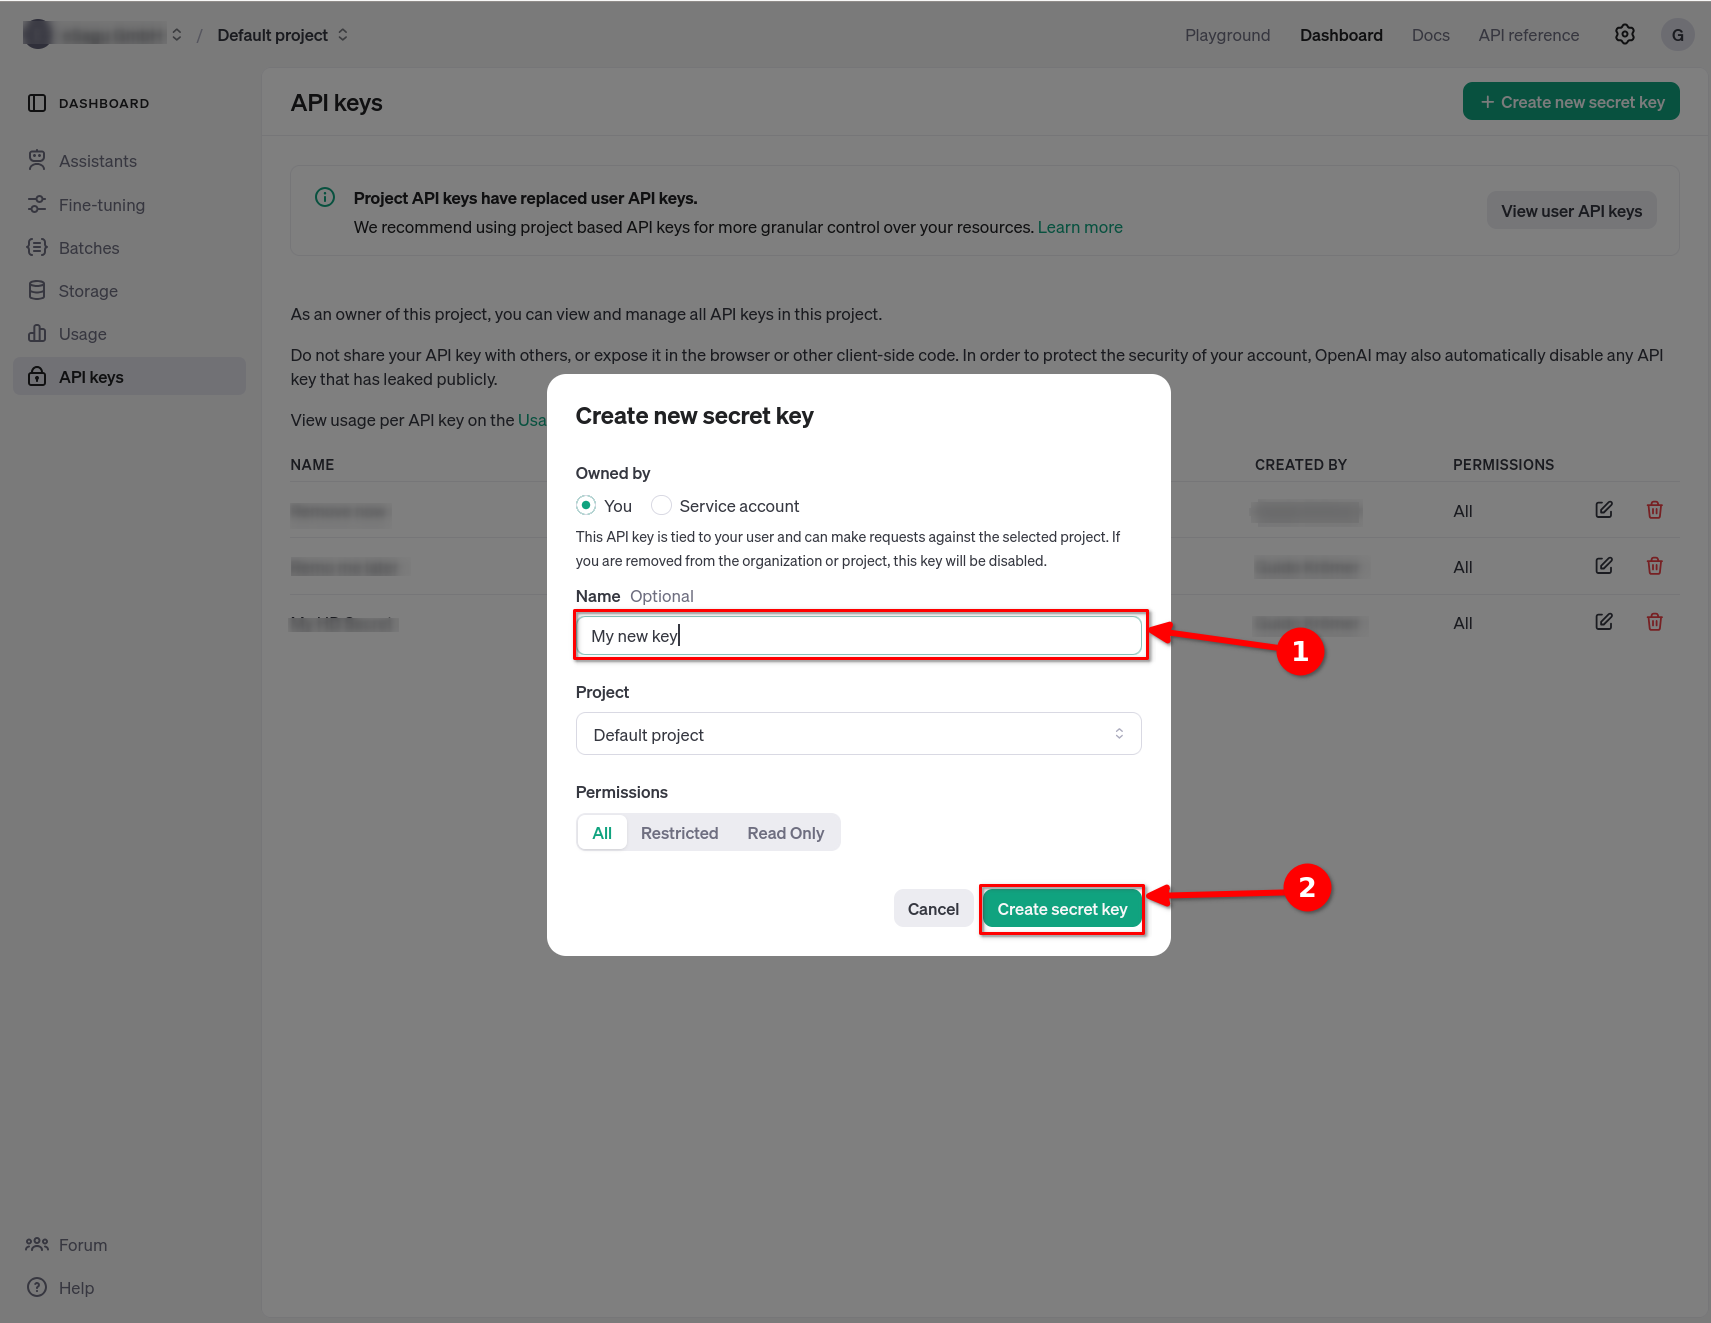
Task: Click the user avatar G icon
Action: point(1677,35)
